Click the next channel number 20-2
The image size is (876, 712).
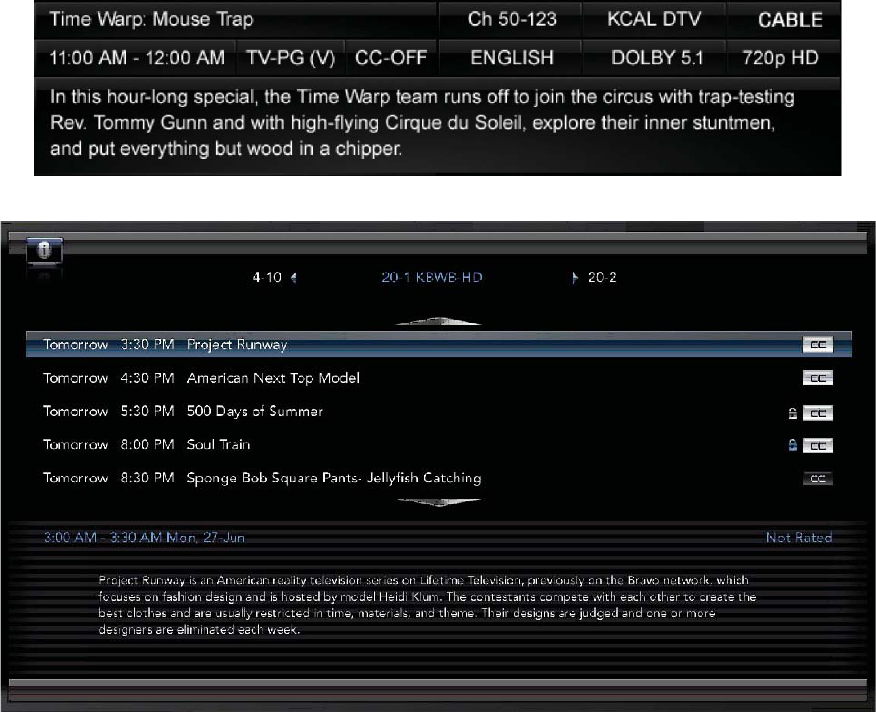(602, 277)
